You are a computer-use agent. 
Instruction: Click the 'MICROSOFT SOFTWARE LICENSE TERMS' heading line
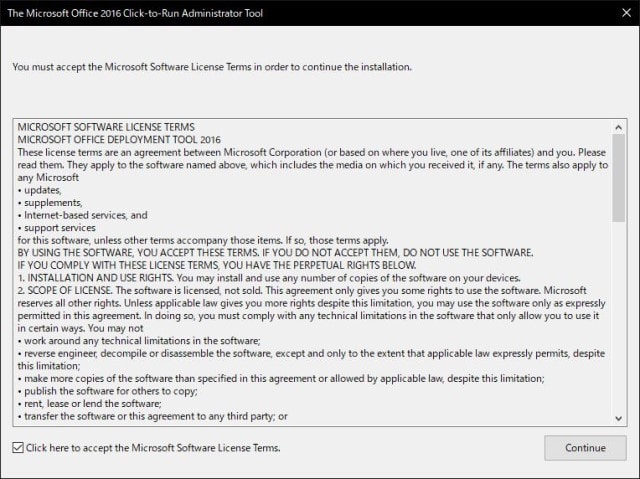106,127
